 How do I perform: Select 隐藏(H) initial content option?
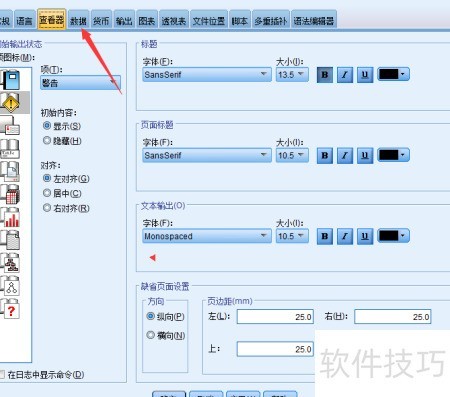[62, 141]
